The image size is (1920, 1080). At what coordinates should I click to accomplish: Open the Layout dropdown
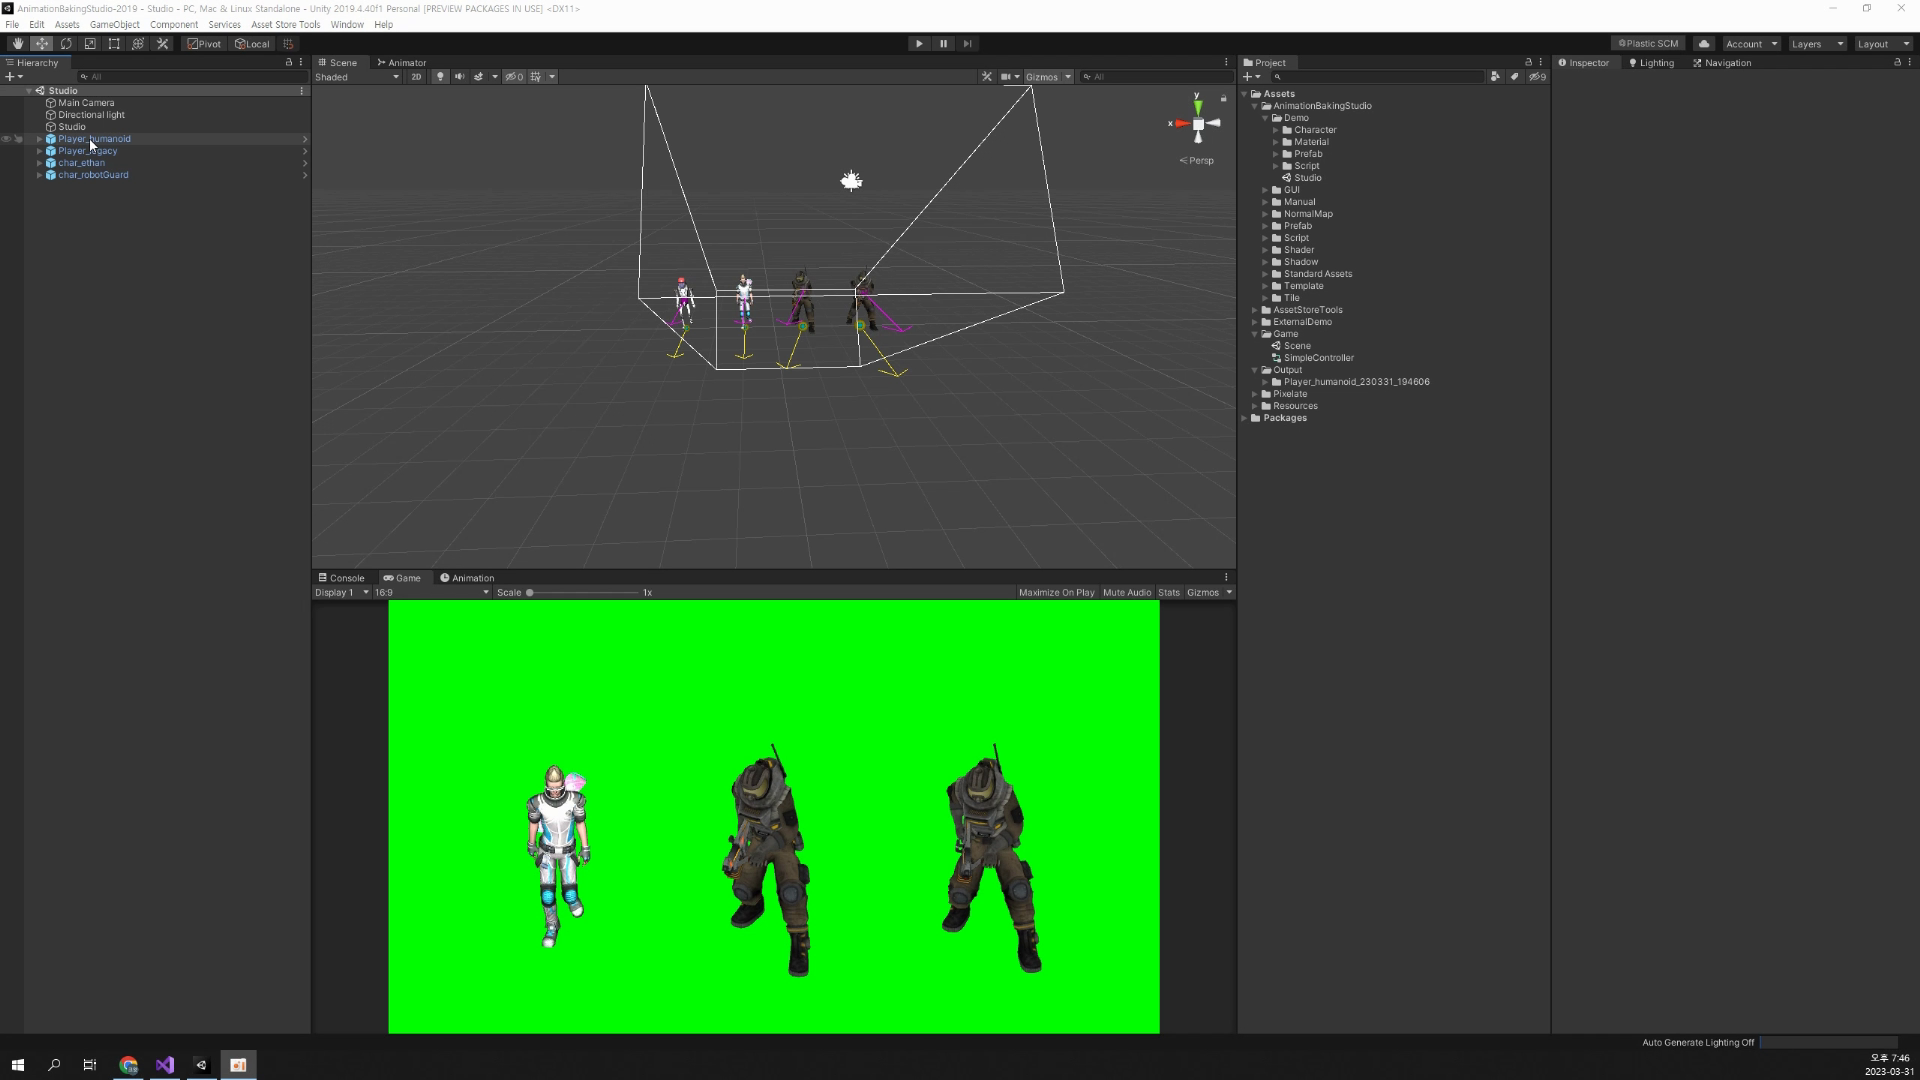[1882, 44]
